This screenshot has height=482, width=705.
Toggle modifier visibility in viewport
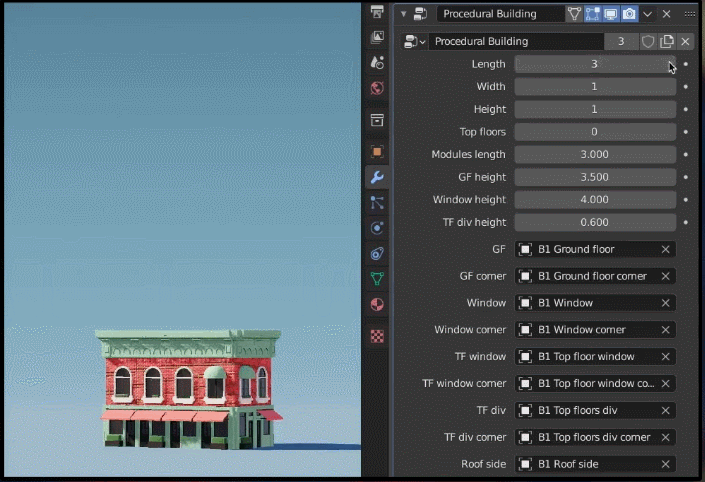[x=610, y=14]
